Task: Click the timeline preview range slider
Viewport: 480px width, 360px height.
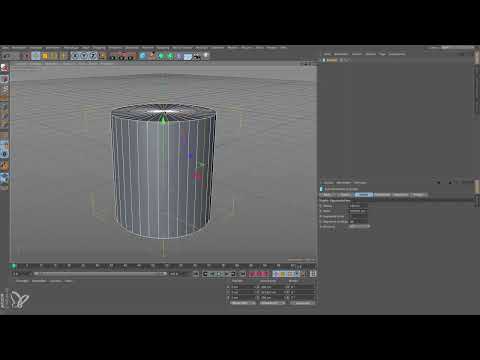Action: [100, 274]
